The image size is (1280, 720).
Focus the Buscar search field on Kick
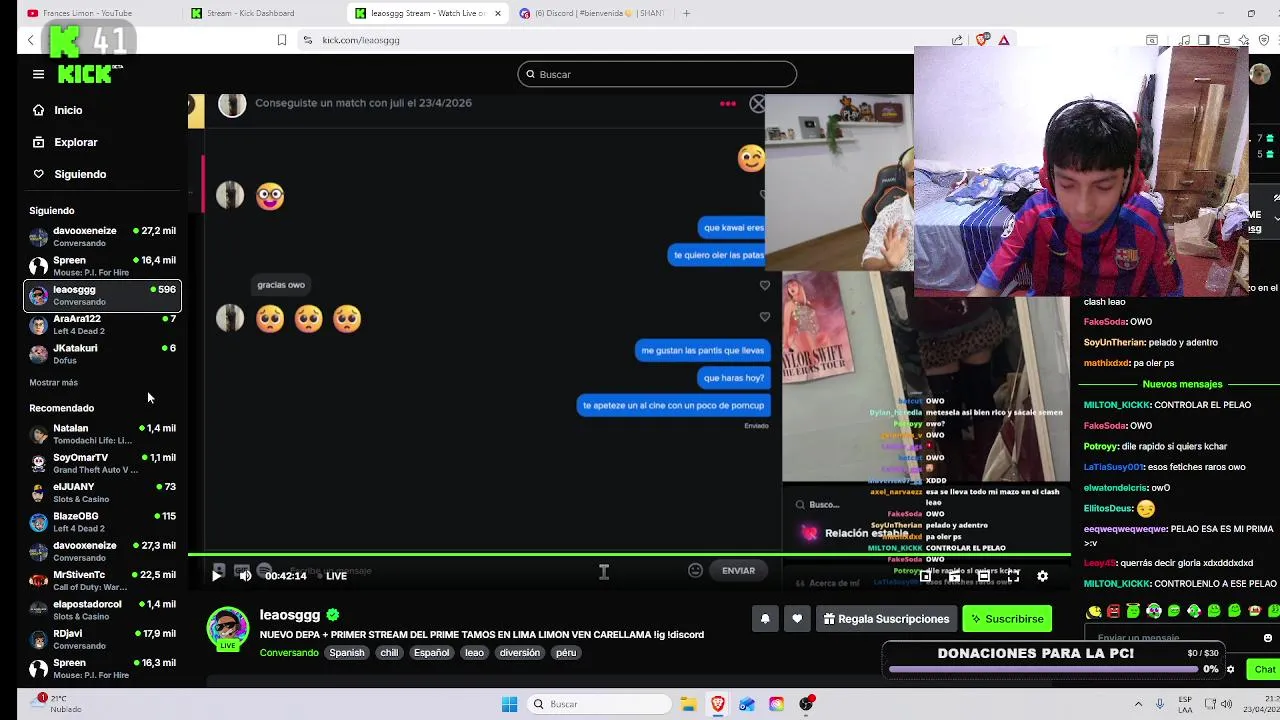point(657,74)
